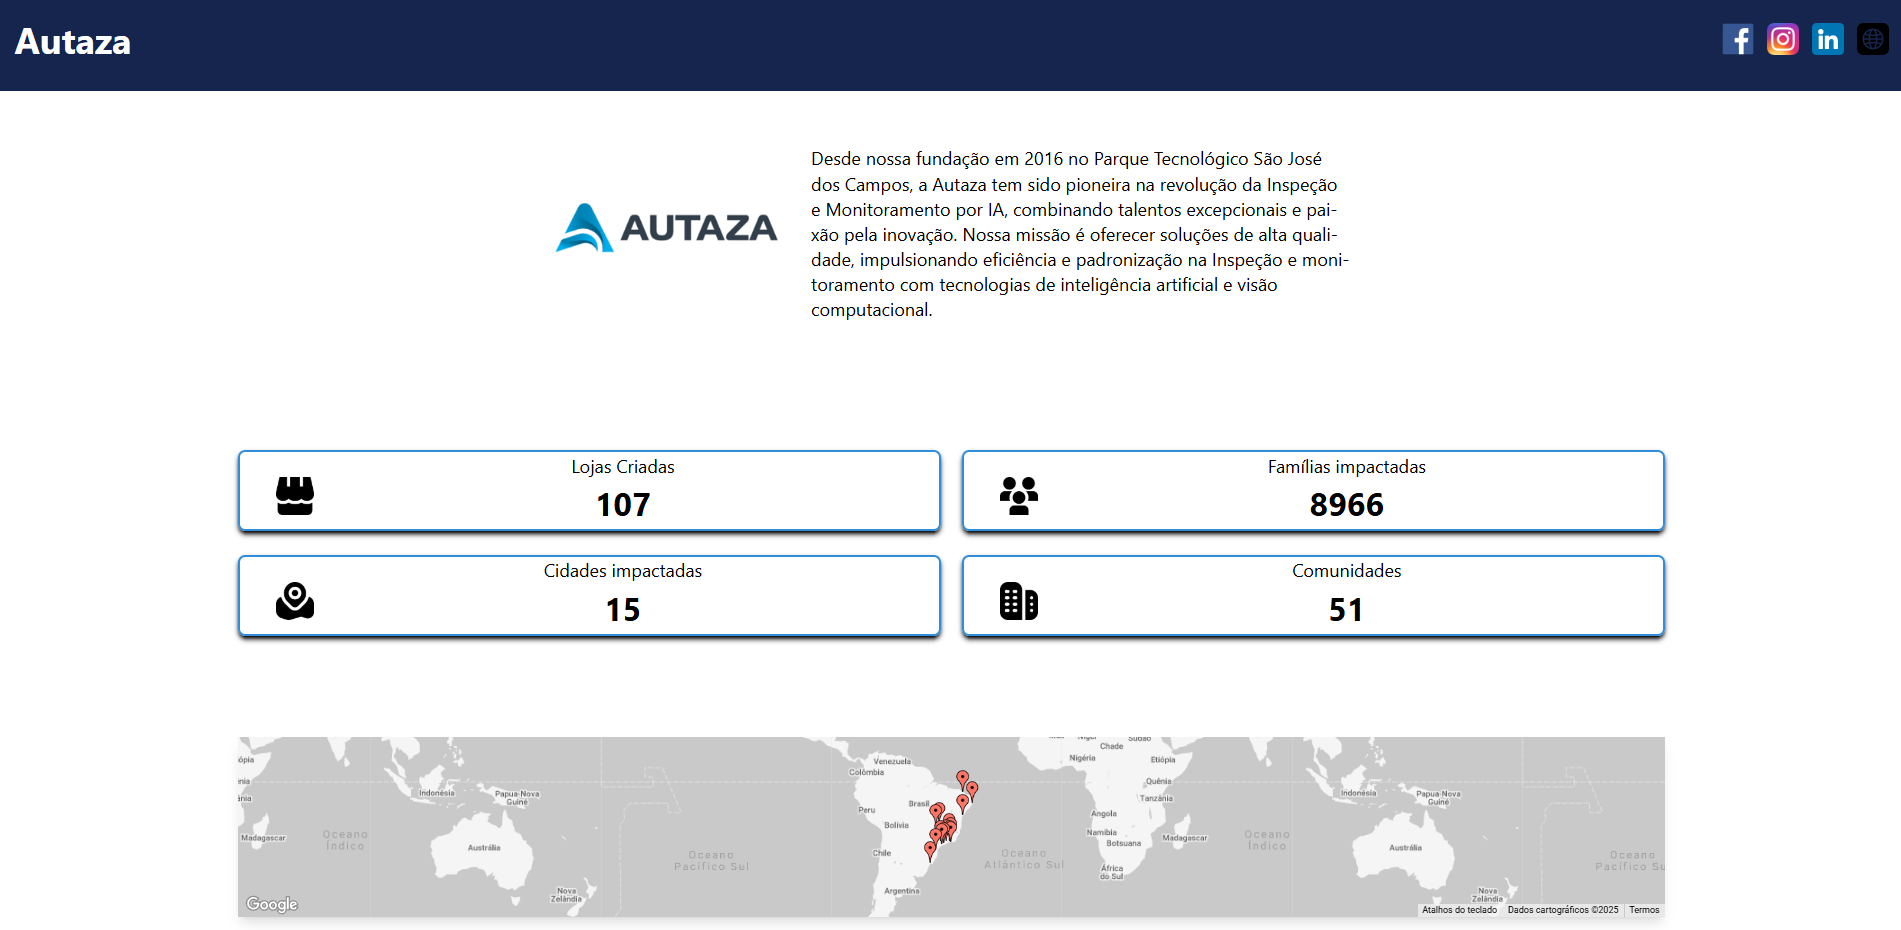Click the people icon on Famílias impactadas card
1901x930 pixels.
pos(1019,493)
